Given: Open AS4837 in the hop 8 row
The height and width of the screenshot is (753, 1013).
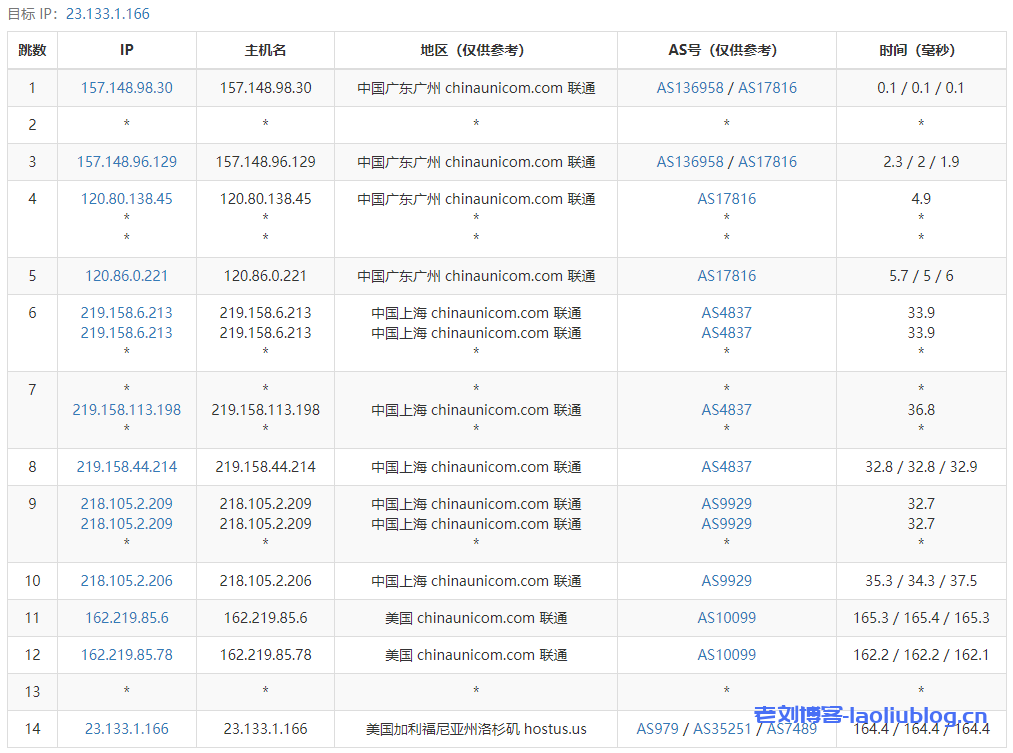Looking at the screenshot, I should pos(727,467).
